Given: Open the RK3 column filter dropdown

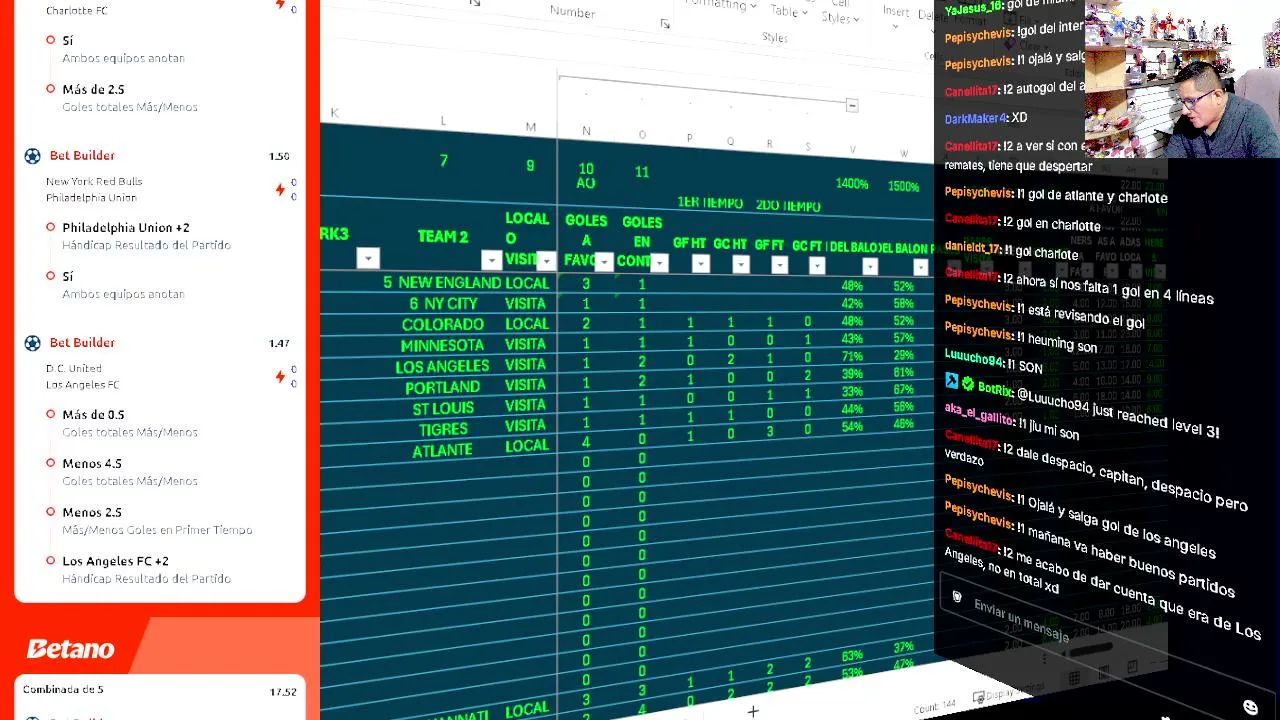Looking at the screenshot, I should [368, 259].
